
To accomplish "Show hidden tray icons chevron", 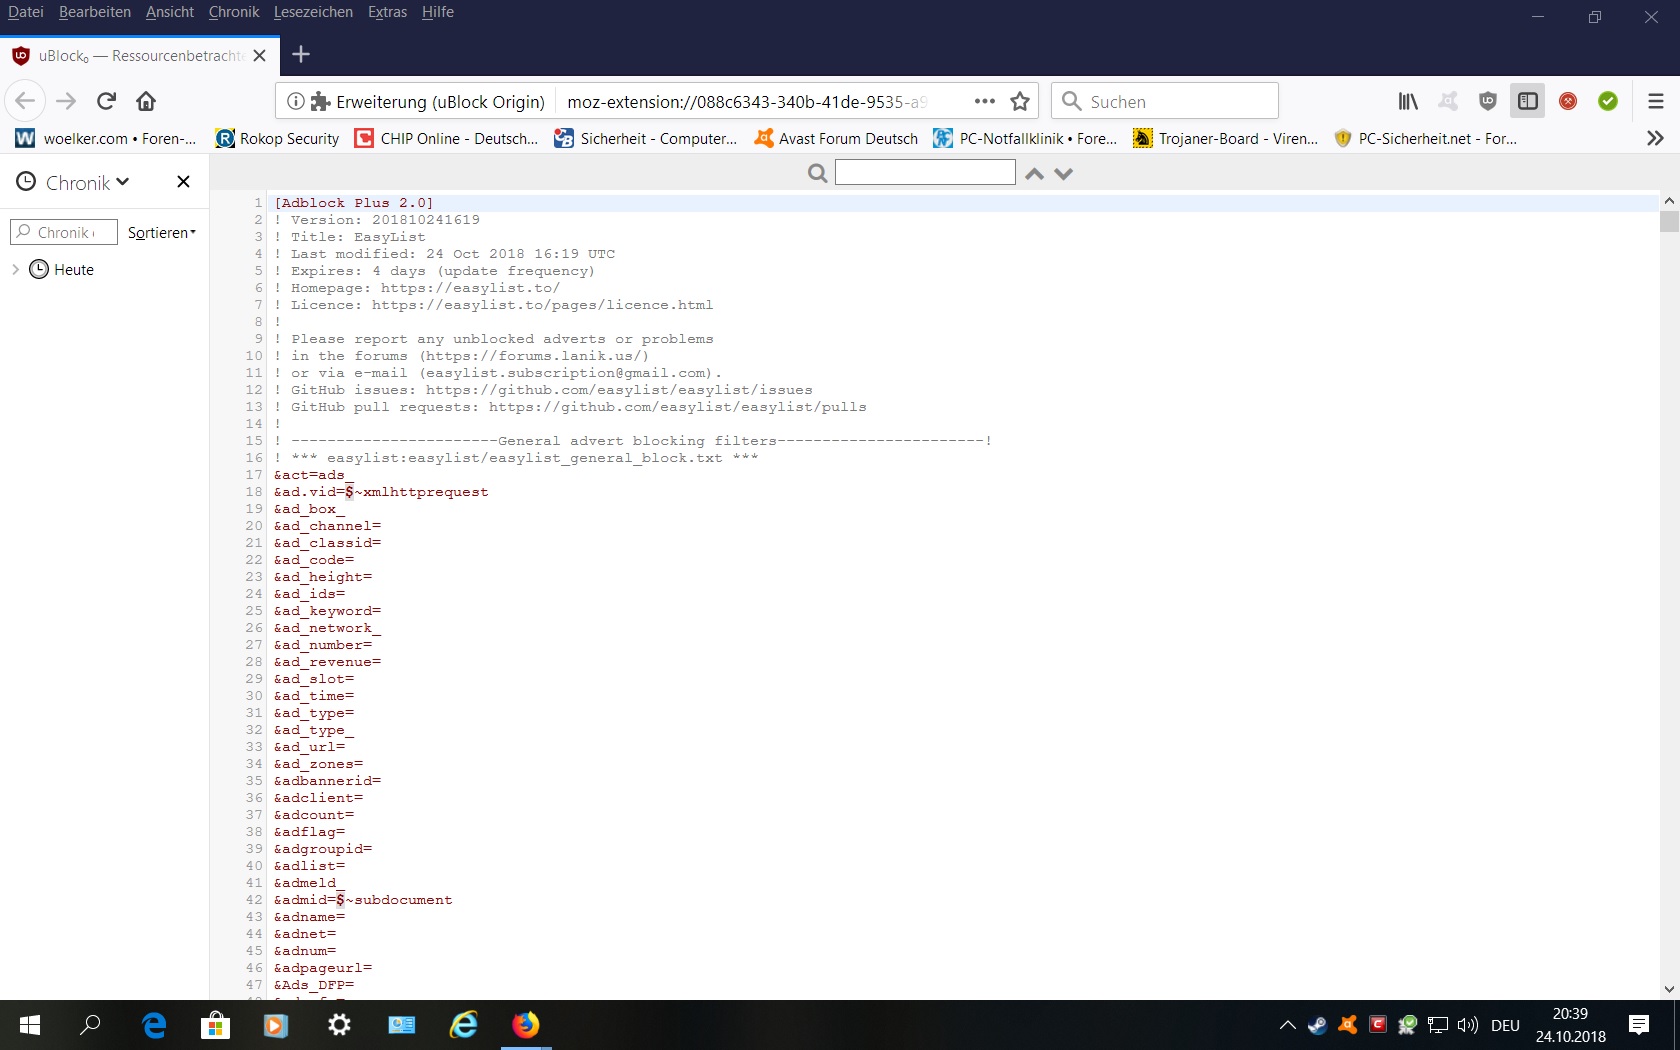I will pyautogui.click(x=1287, y=1025).
